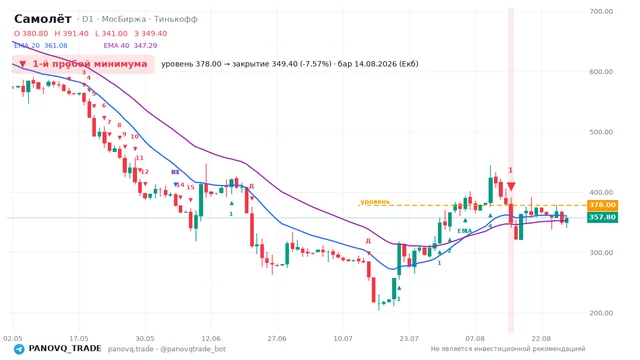Open the panovq.trade website link

(x=131, y=349)
